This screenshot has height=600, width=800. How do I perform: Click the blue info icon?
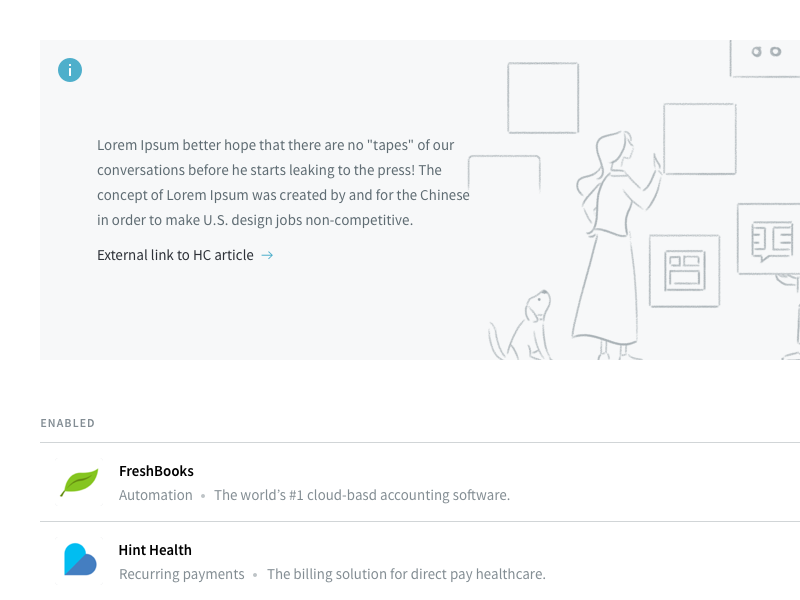pos(70,70)
